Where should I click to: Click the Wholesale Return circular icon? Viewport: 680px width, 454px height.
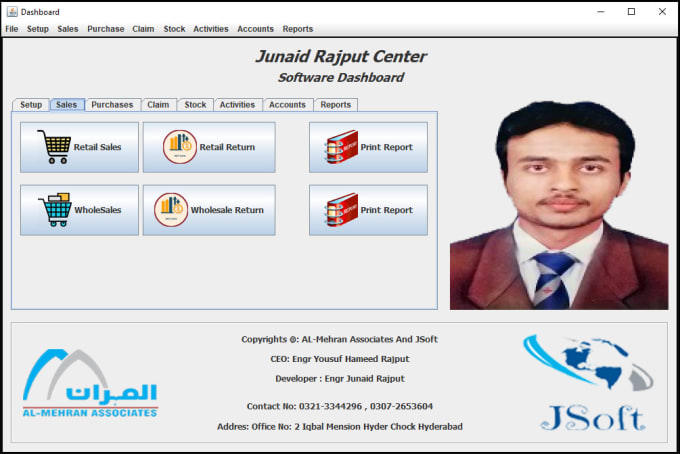[171, 210]
